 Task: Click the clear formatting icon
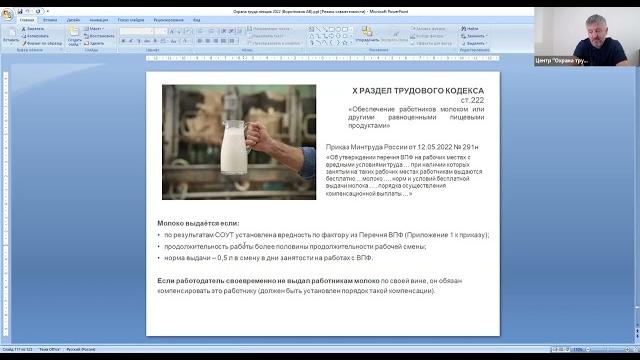(x=189, y=31)
